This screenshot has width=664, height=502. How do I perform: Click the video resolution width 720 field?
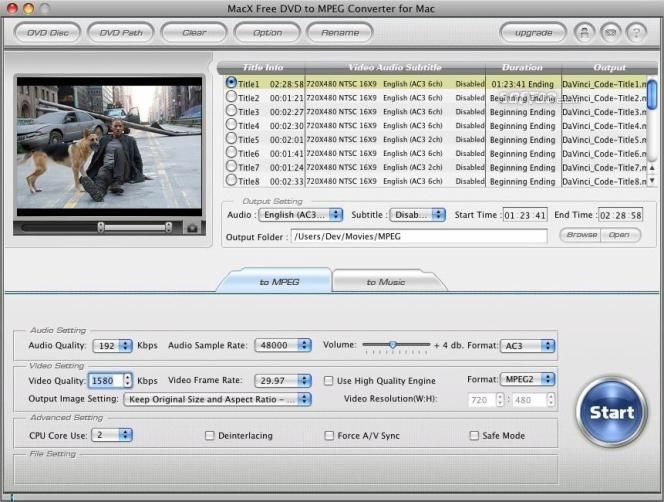pos(482,400)
